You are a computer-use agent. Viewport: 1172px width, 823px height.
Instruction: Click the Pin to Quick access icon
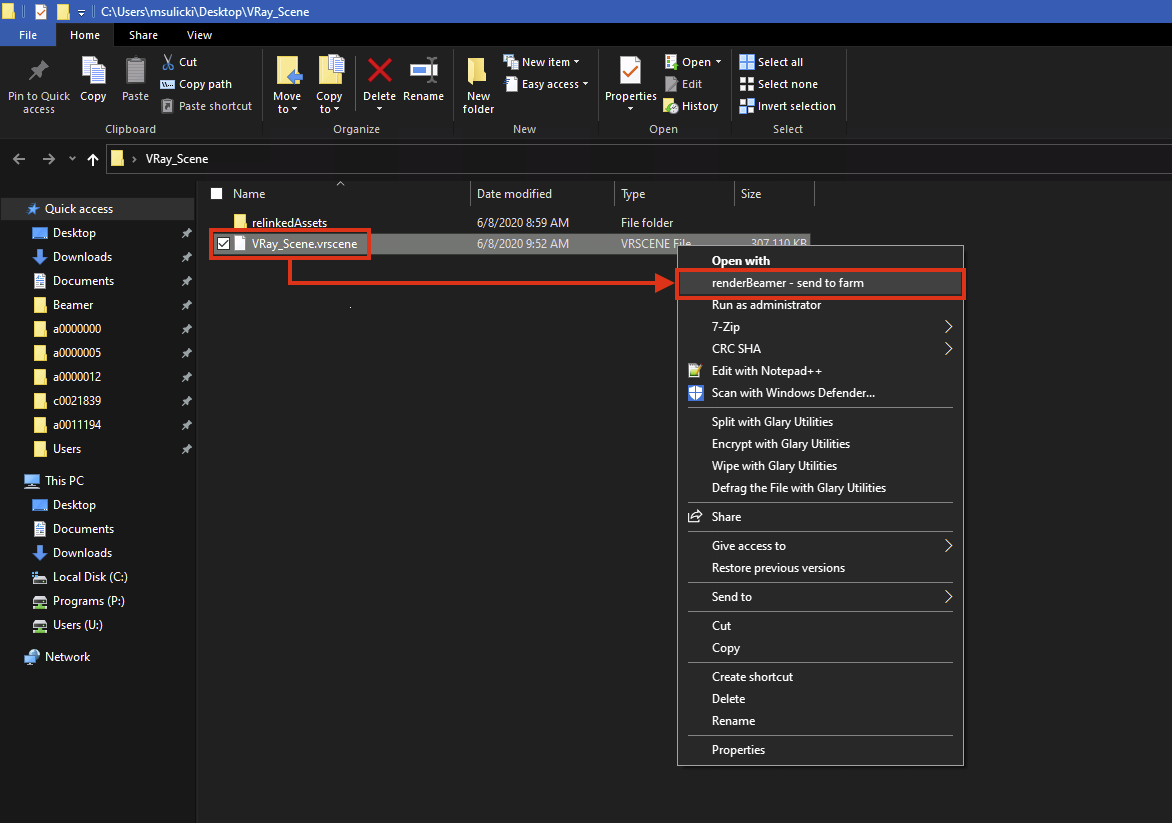point(39,71)
